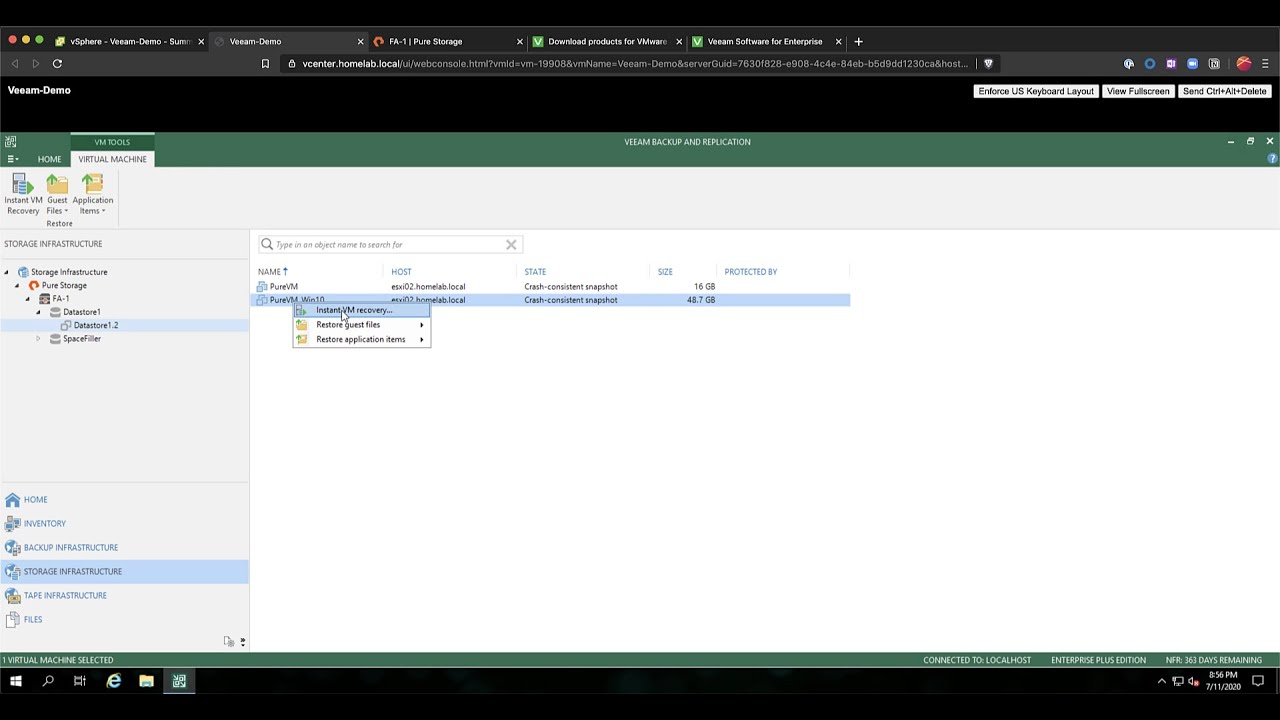Clear the search box with X
This screenshot has height=720, width=1280.
point(511,244)
